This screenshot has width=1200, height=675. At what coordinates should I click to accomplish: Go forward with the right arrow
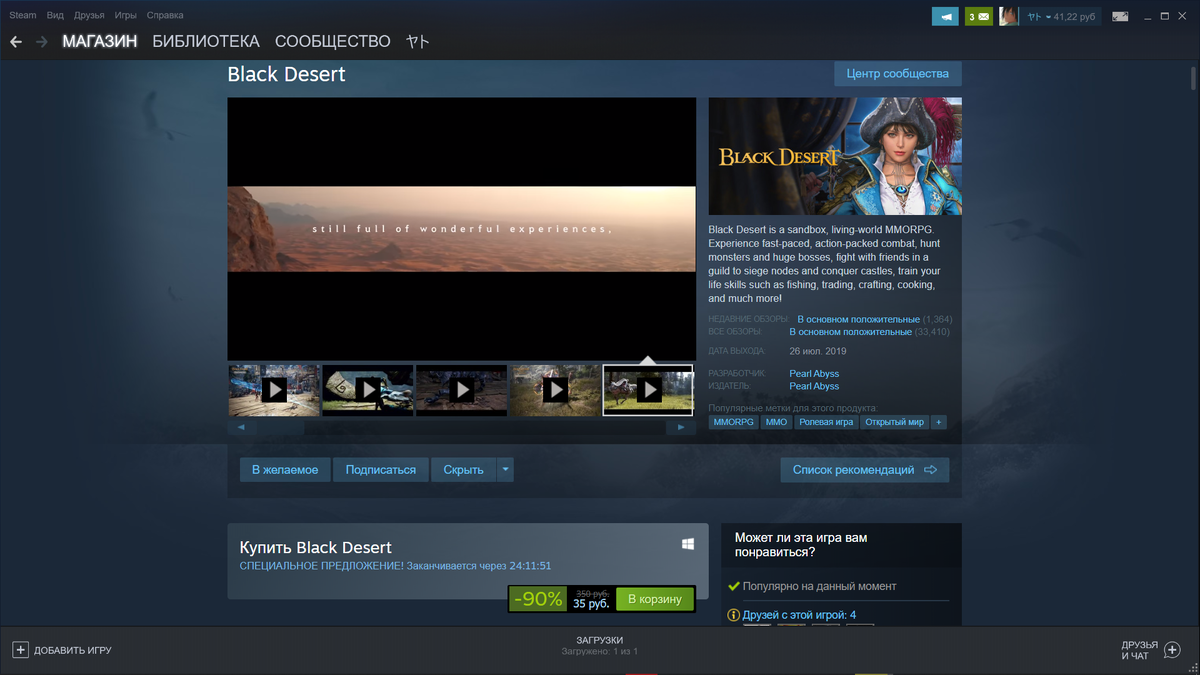click(x=42, y=42)
